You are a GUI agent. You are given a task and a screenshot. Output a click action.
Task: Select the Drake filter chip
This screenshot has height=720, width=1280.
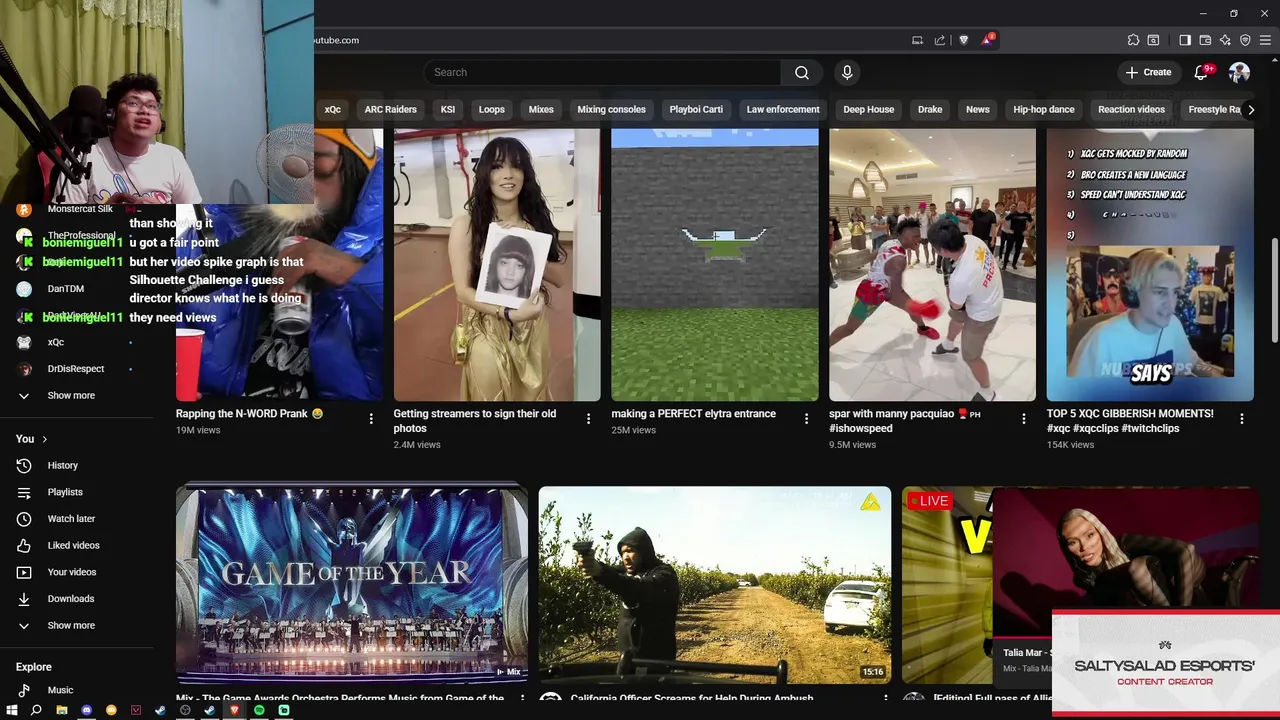pos(930,109)
